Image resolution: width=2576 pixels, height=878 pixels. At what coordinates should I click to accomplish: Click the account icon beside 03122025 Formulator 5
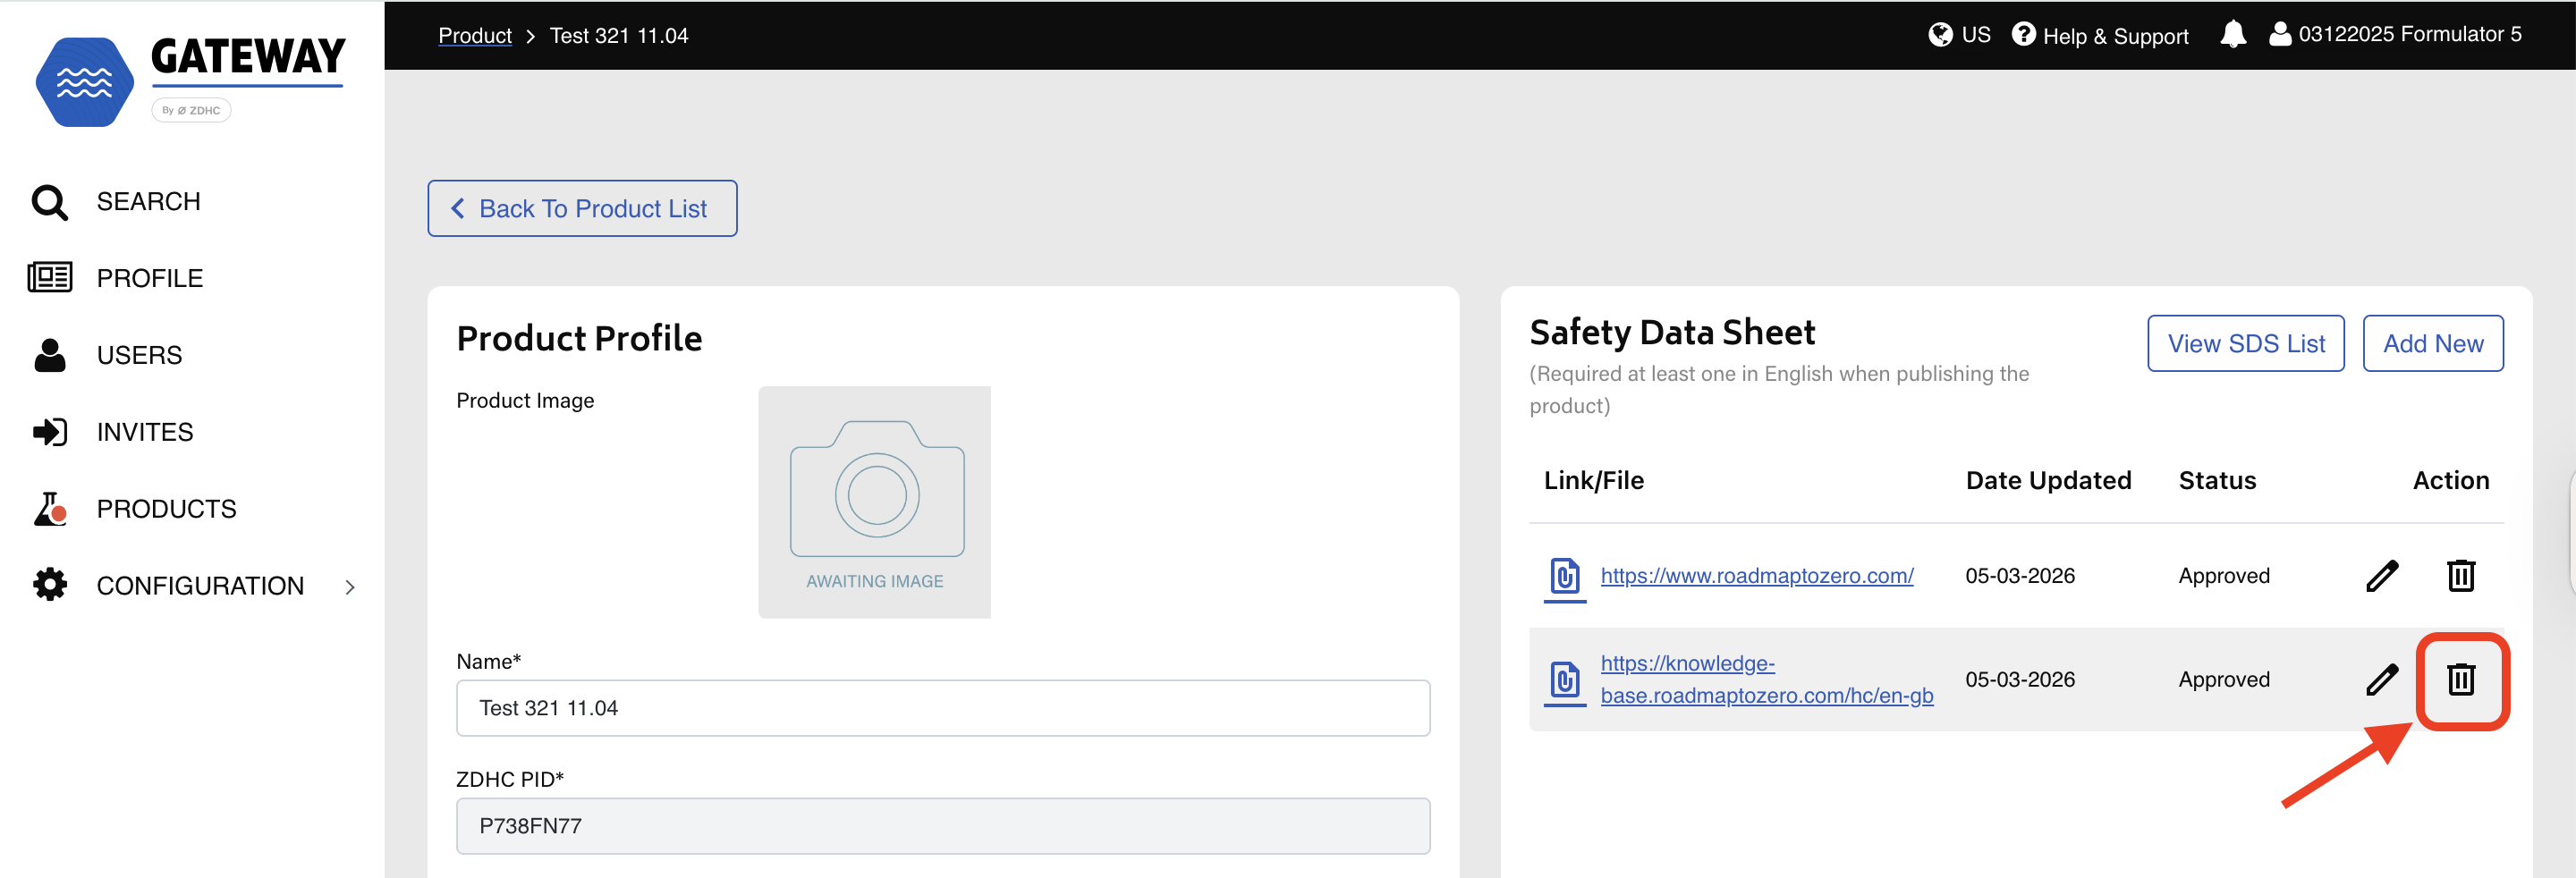[x=2279, y=33]
